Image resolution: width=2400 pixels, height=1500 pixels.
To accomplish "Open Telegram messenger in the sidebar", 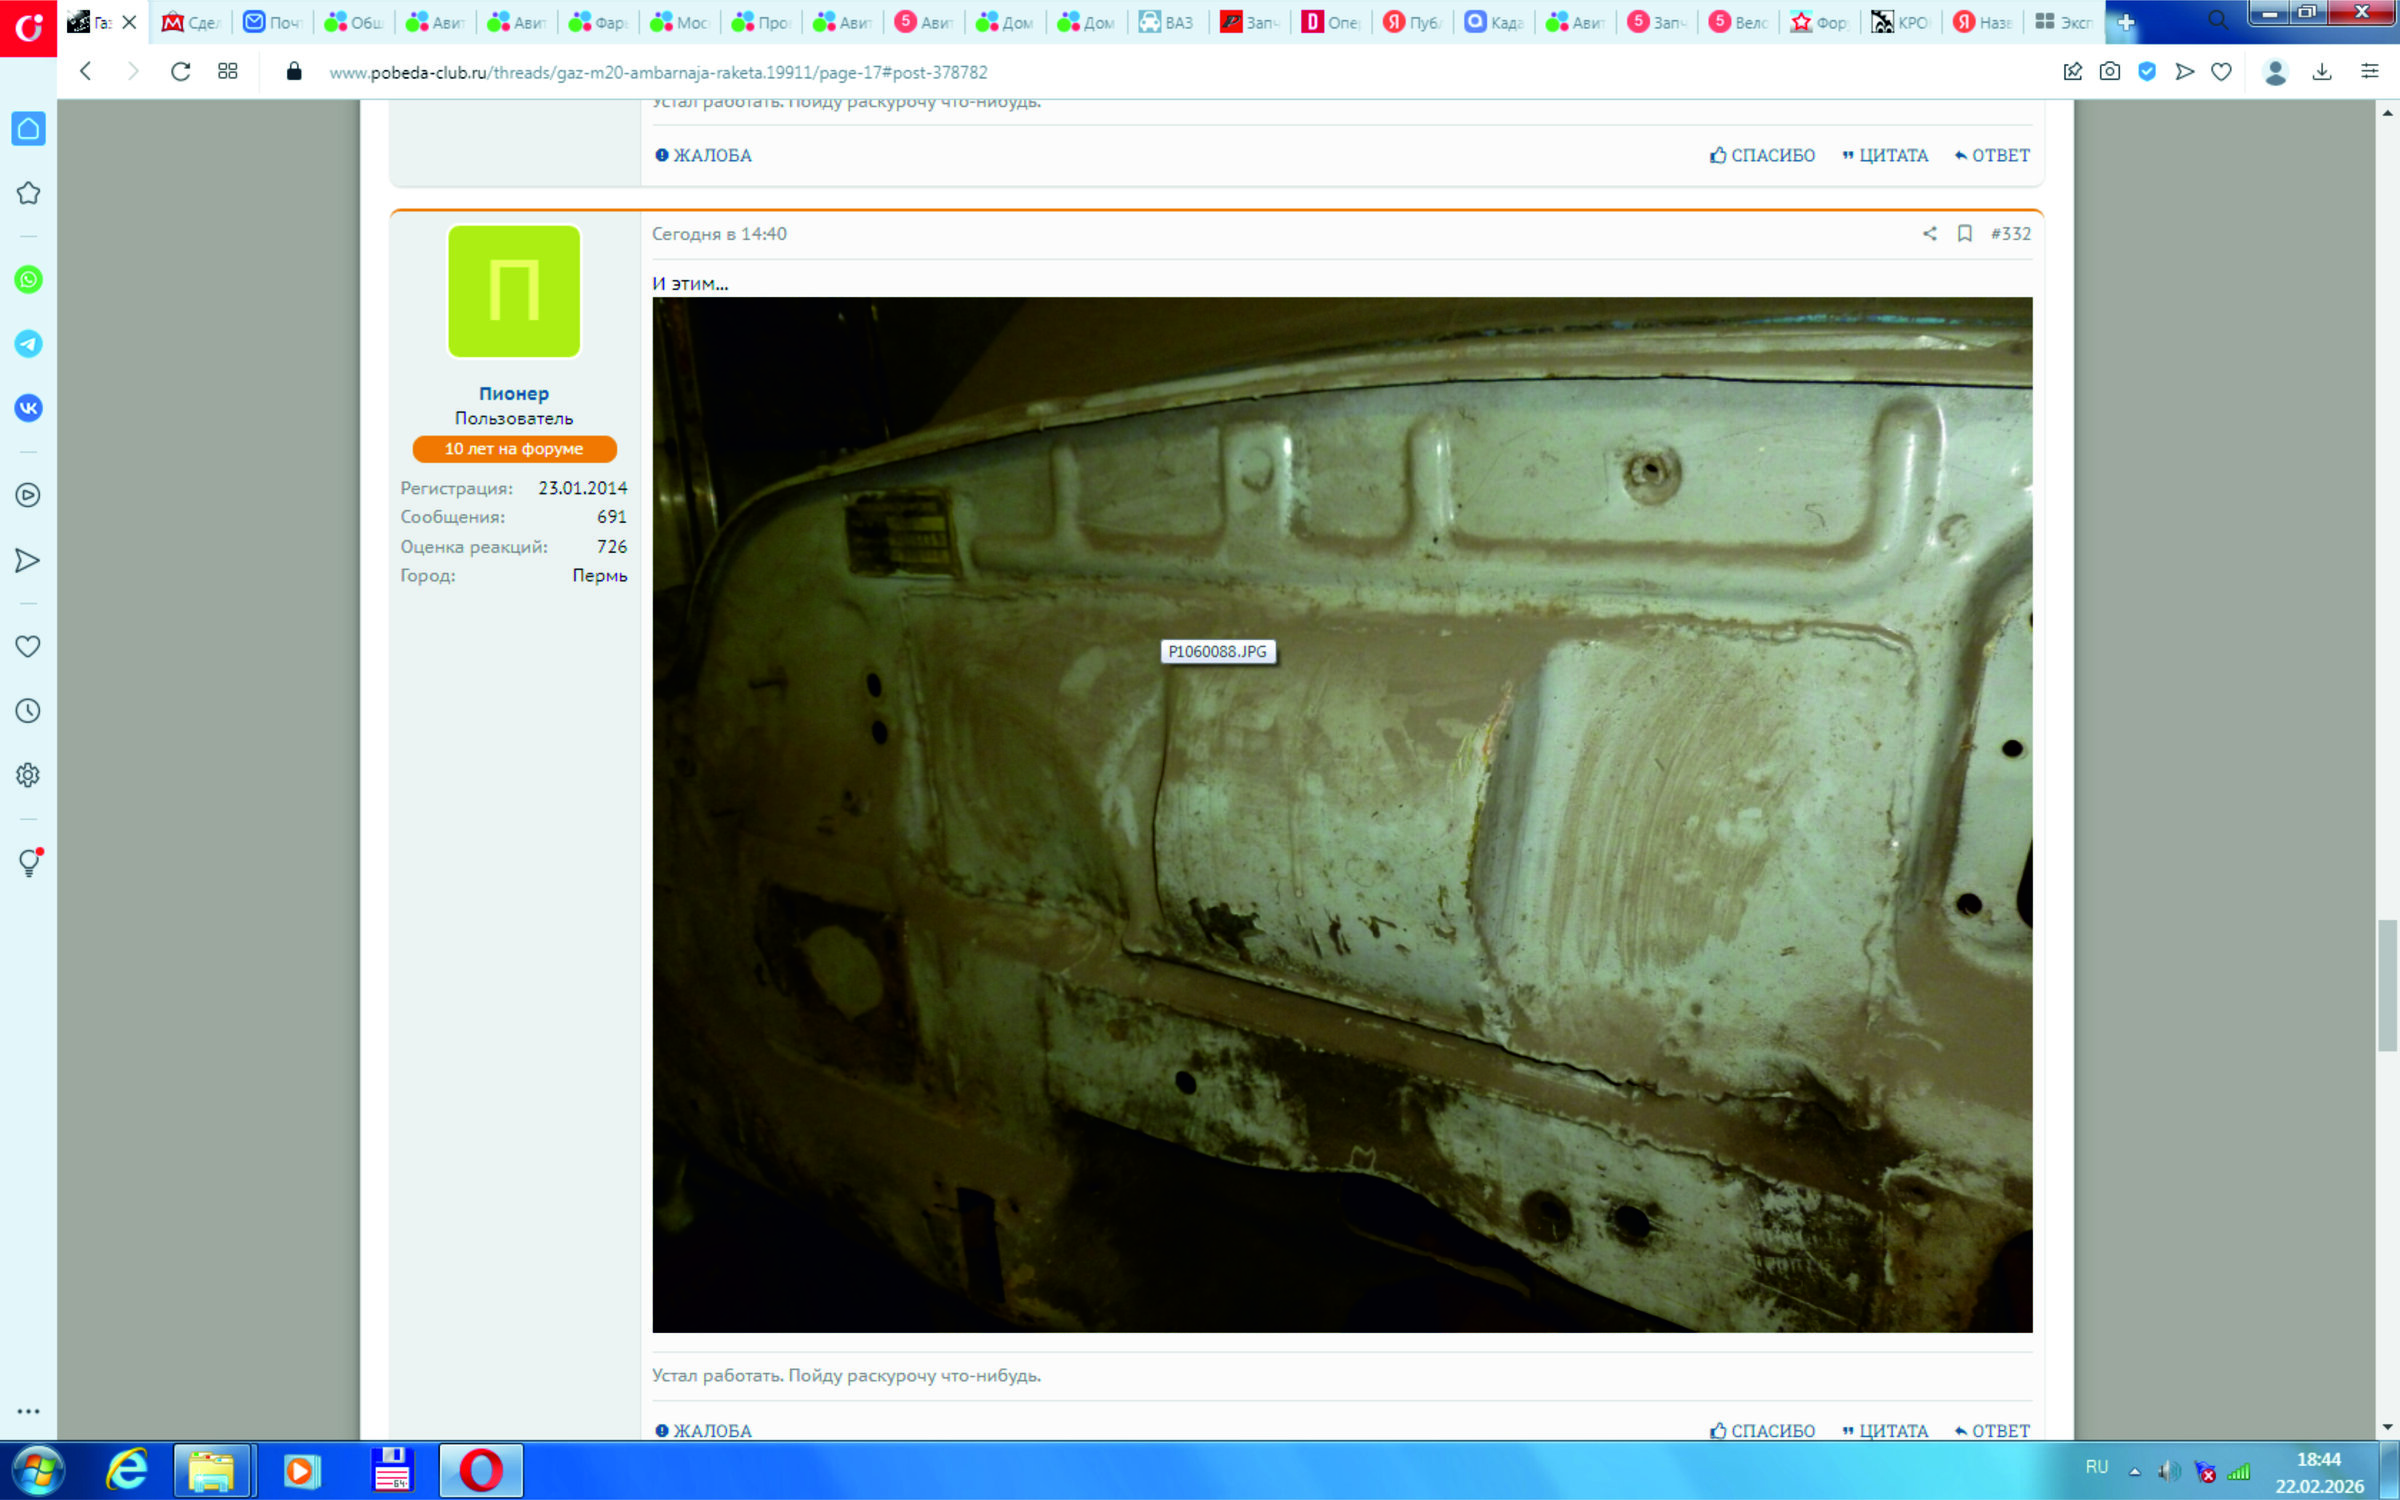I will pyautogui.click(x=28, y=344).
